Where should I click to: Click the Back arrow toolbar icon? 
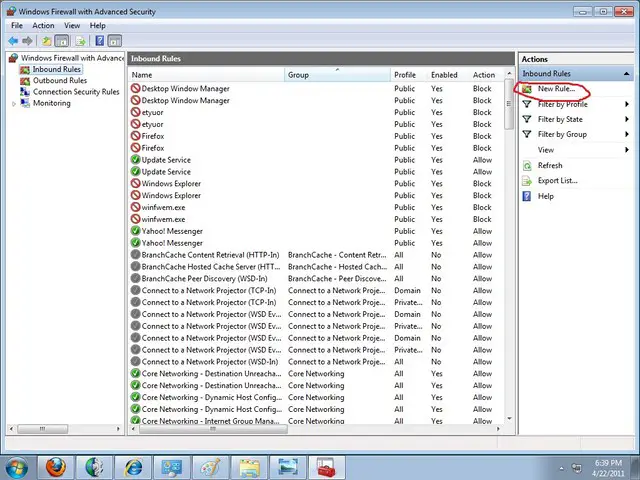(x=13, y=41)
